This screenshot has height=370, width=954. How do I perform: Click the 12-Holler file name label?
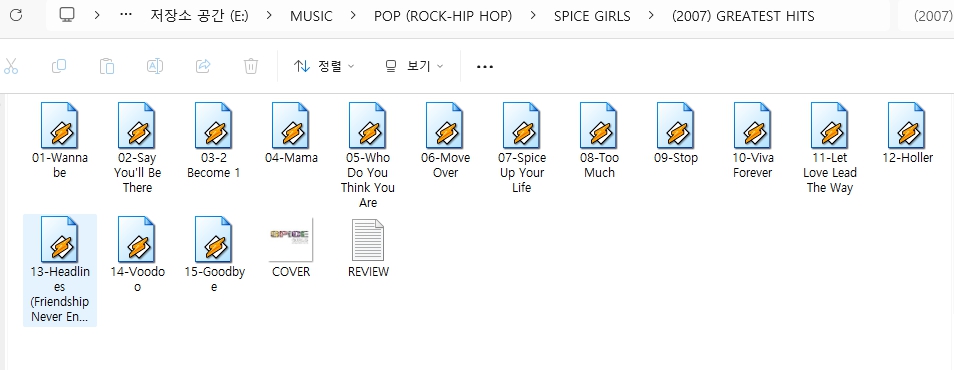(907, 158)
